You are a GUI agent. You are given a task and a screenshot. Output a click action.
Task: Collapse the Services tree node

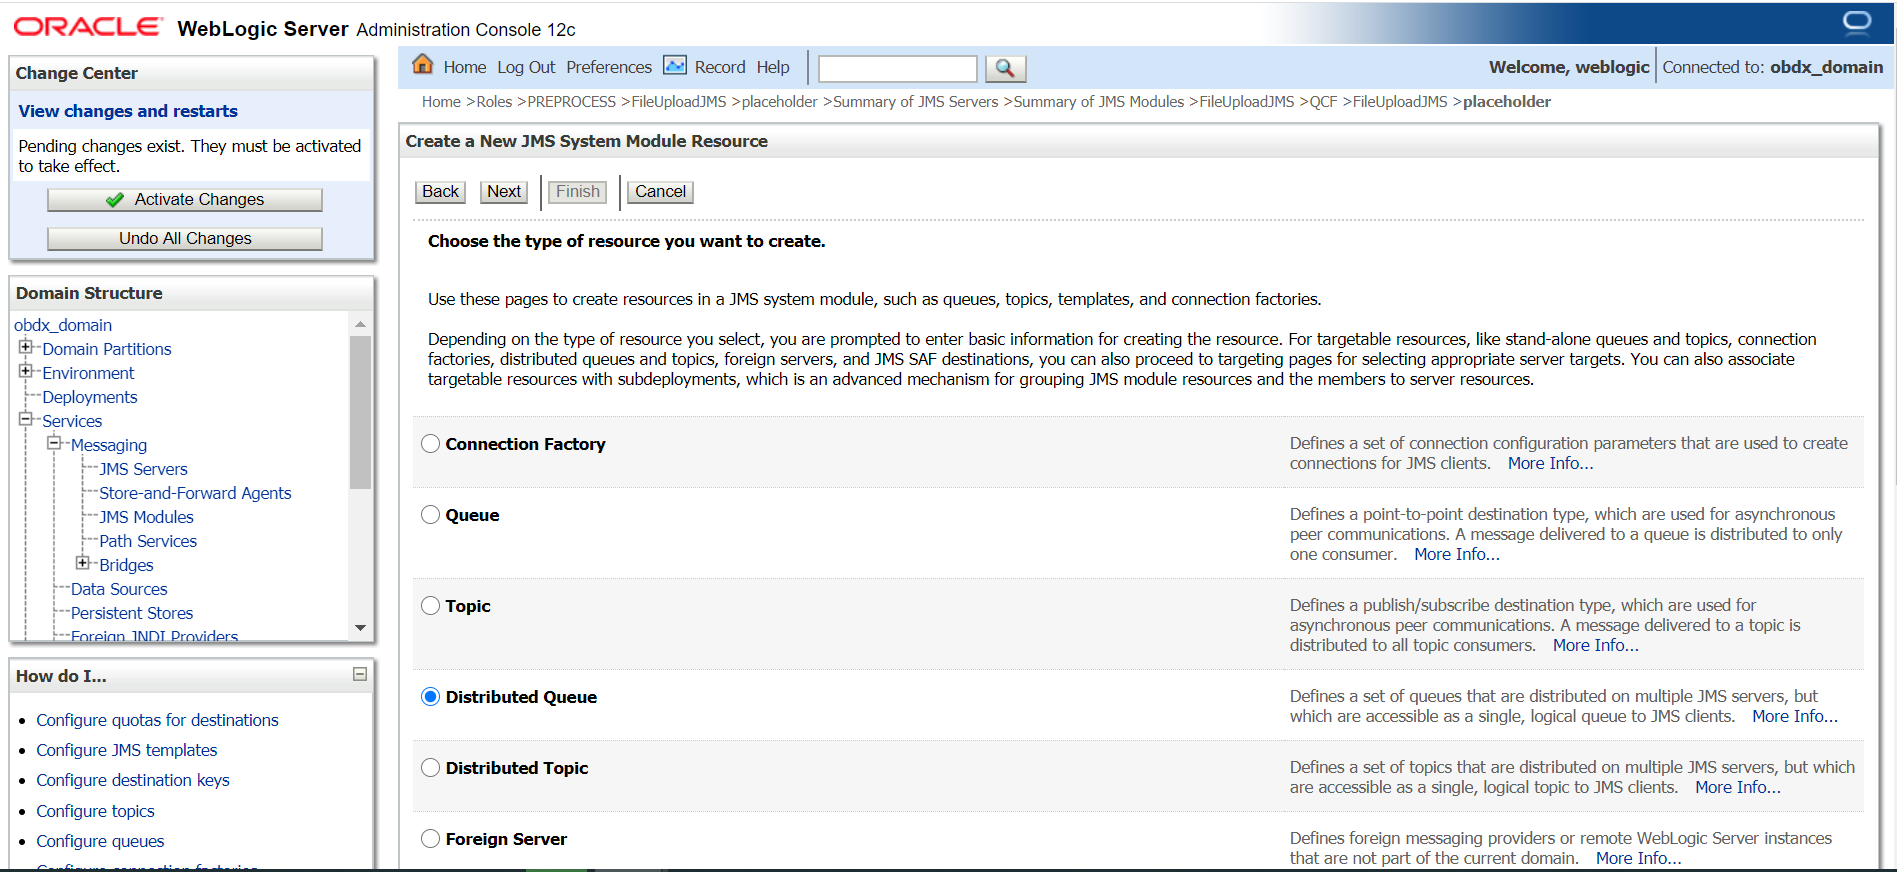26,419
